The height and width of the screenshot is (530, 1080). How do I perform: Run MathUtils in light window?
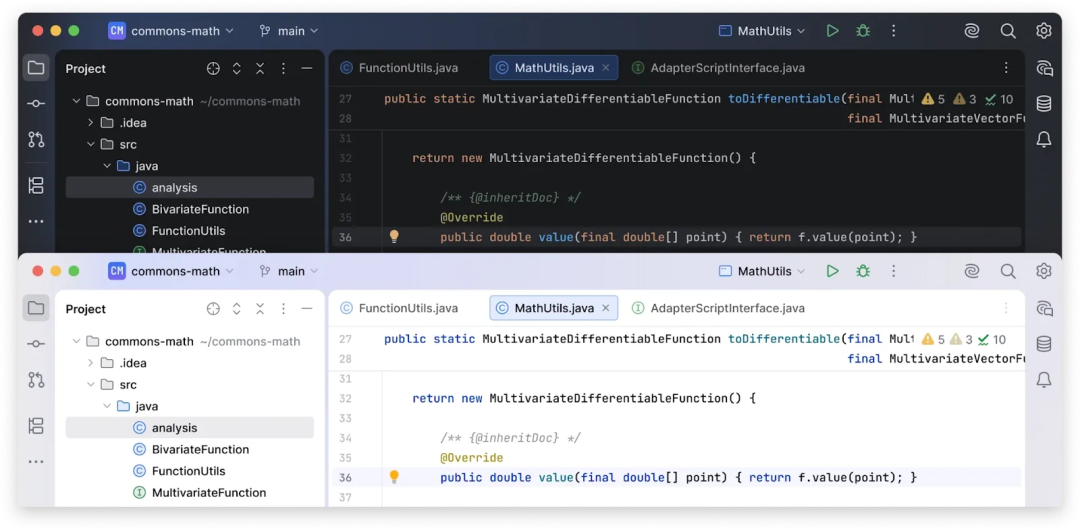click(x=833, y=271)
